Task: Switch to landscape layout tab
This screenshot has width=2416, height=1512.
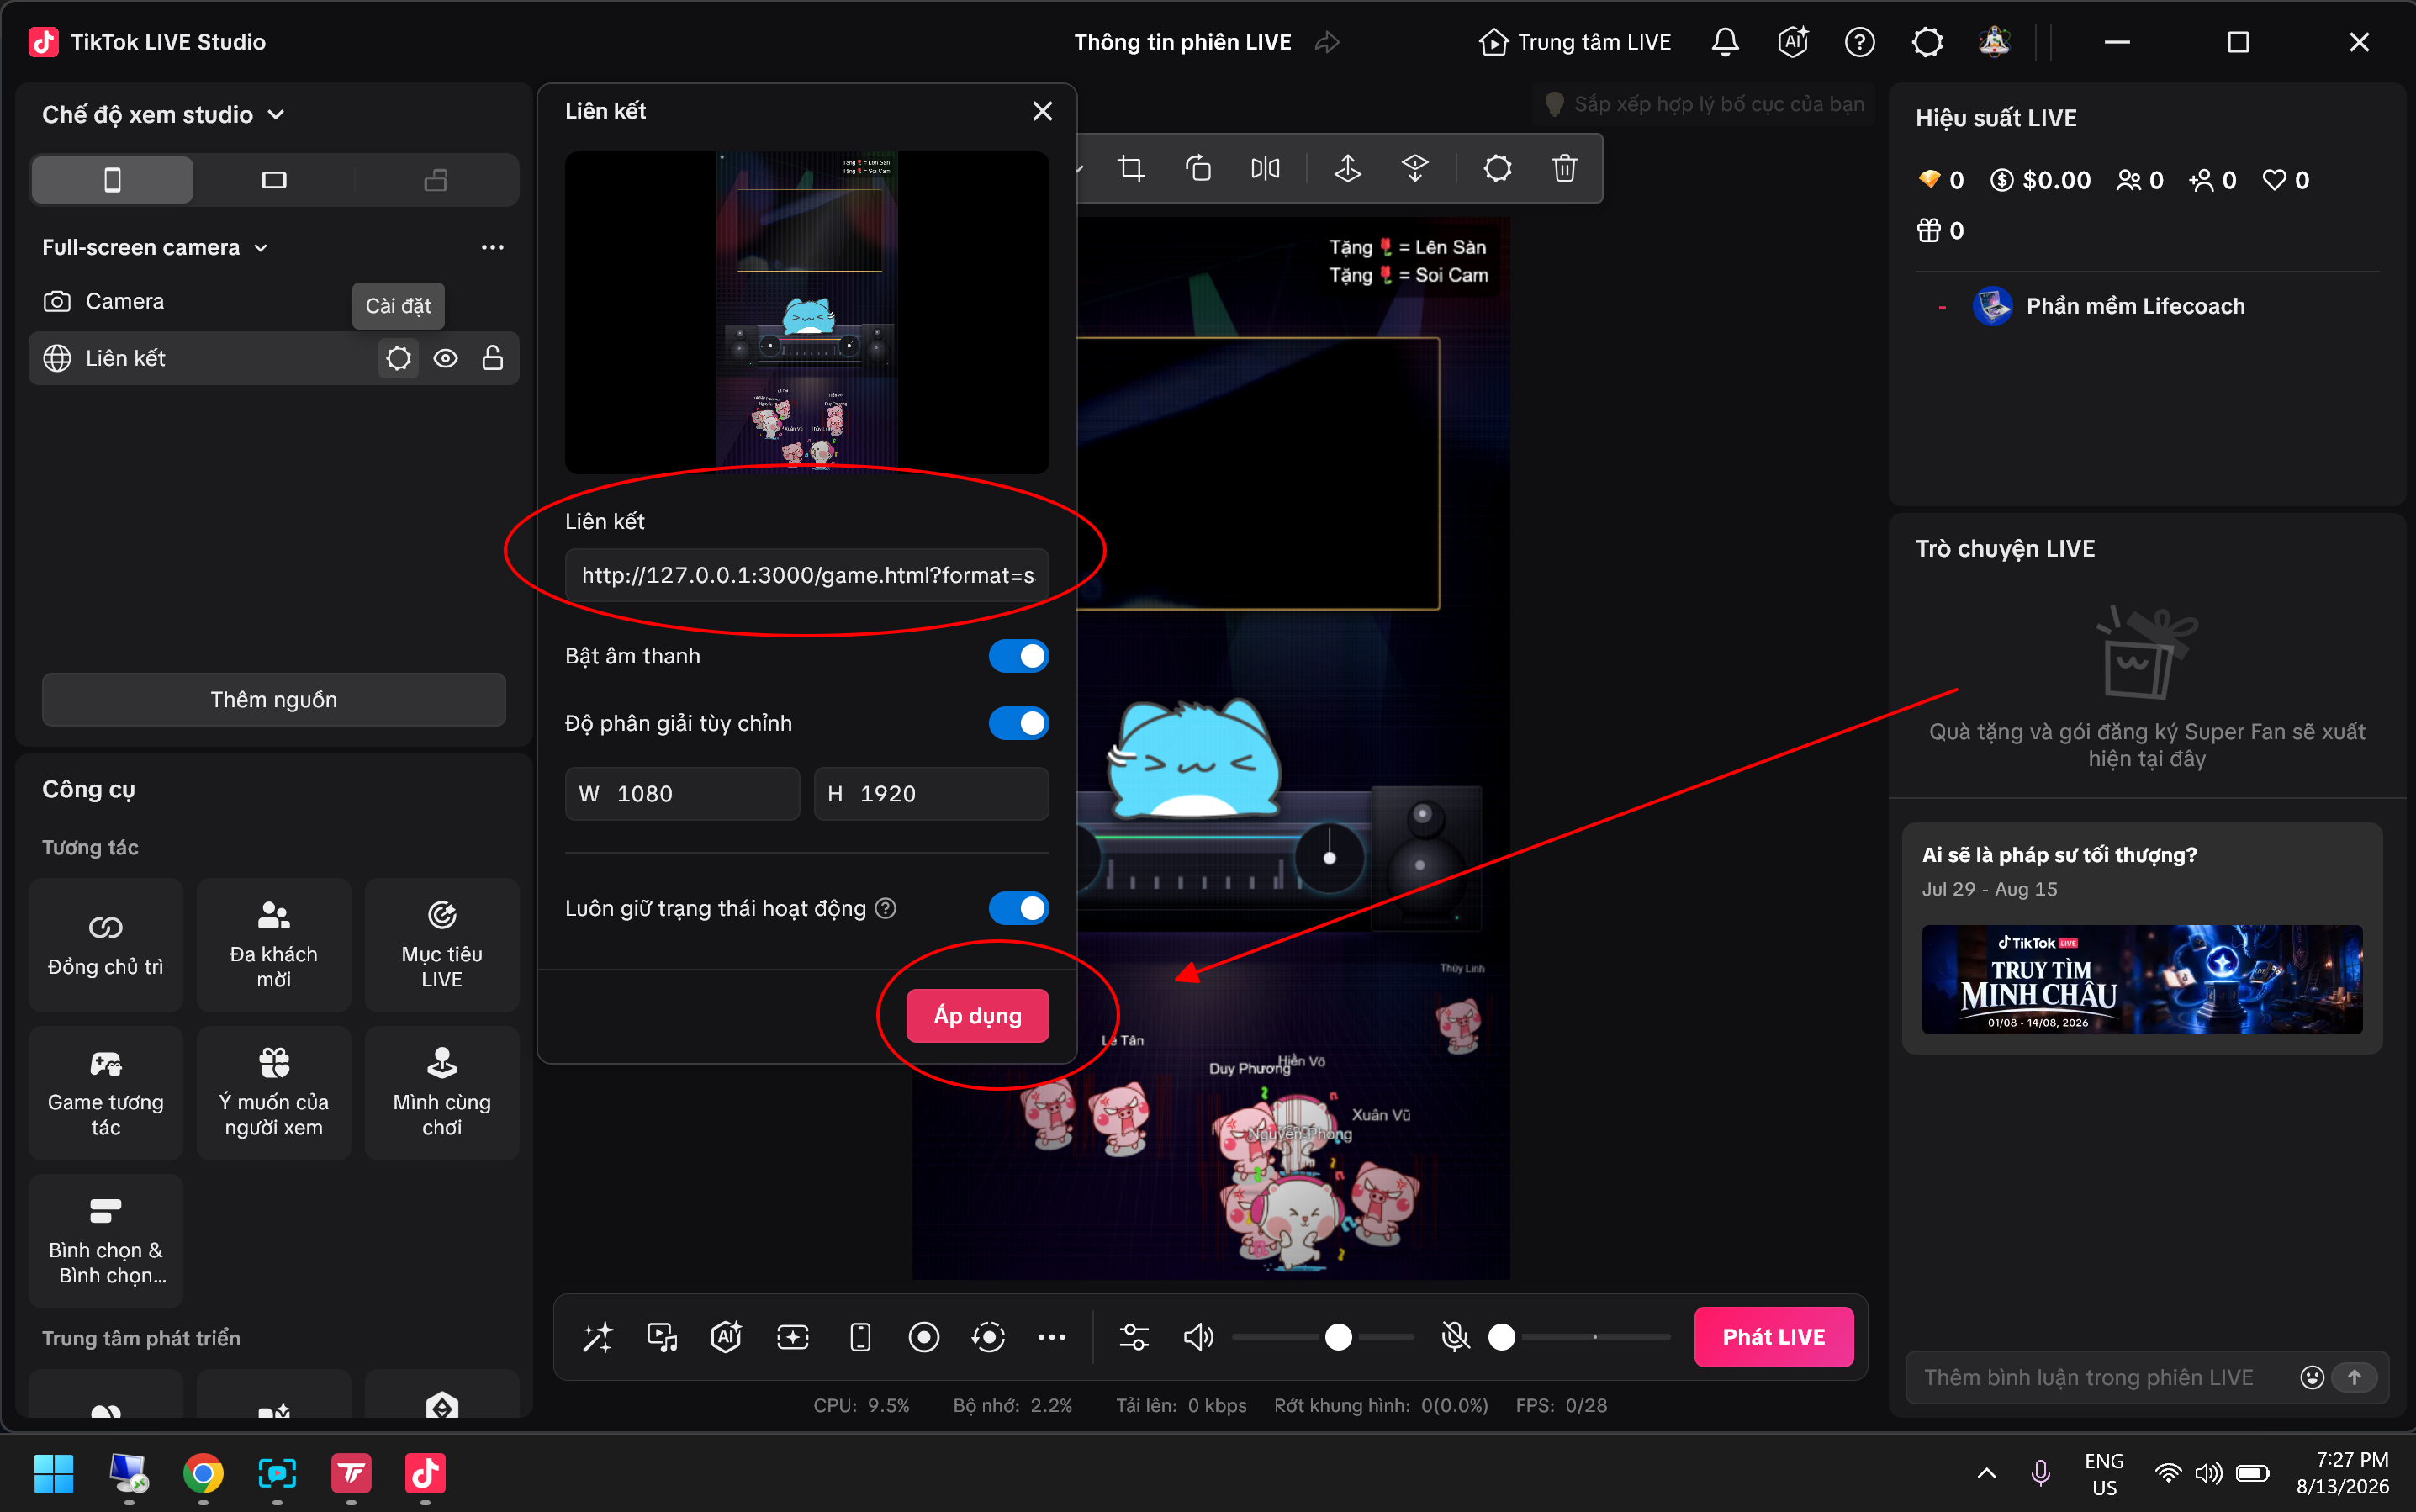Action: 274,180
